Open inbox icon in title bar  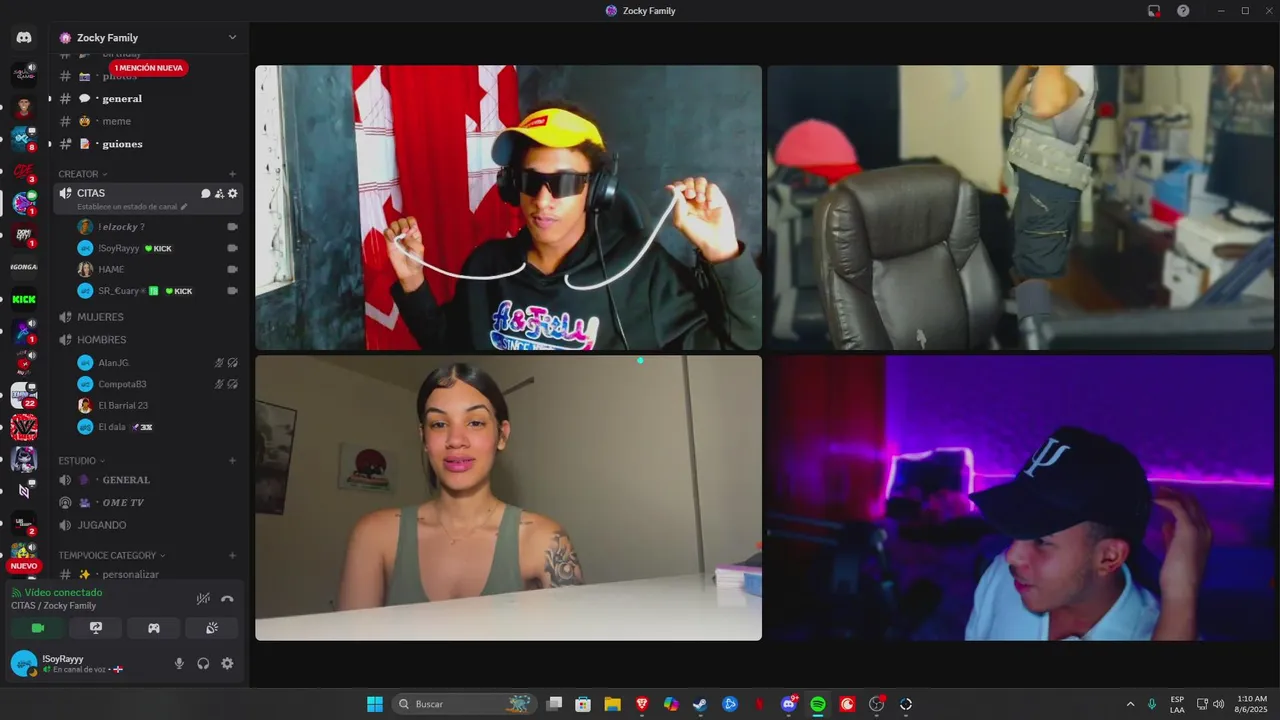[x=1154, y=11]
